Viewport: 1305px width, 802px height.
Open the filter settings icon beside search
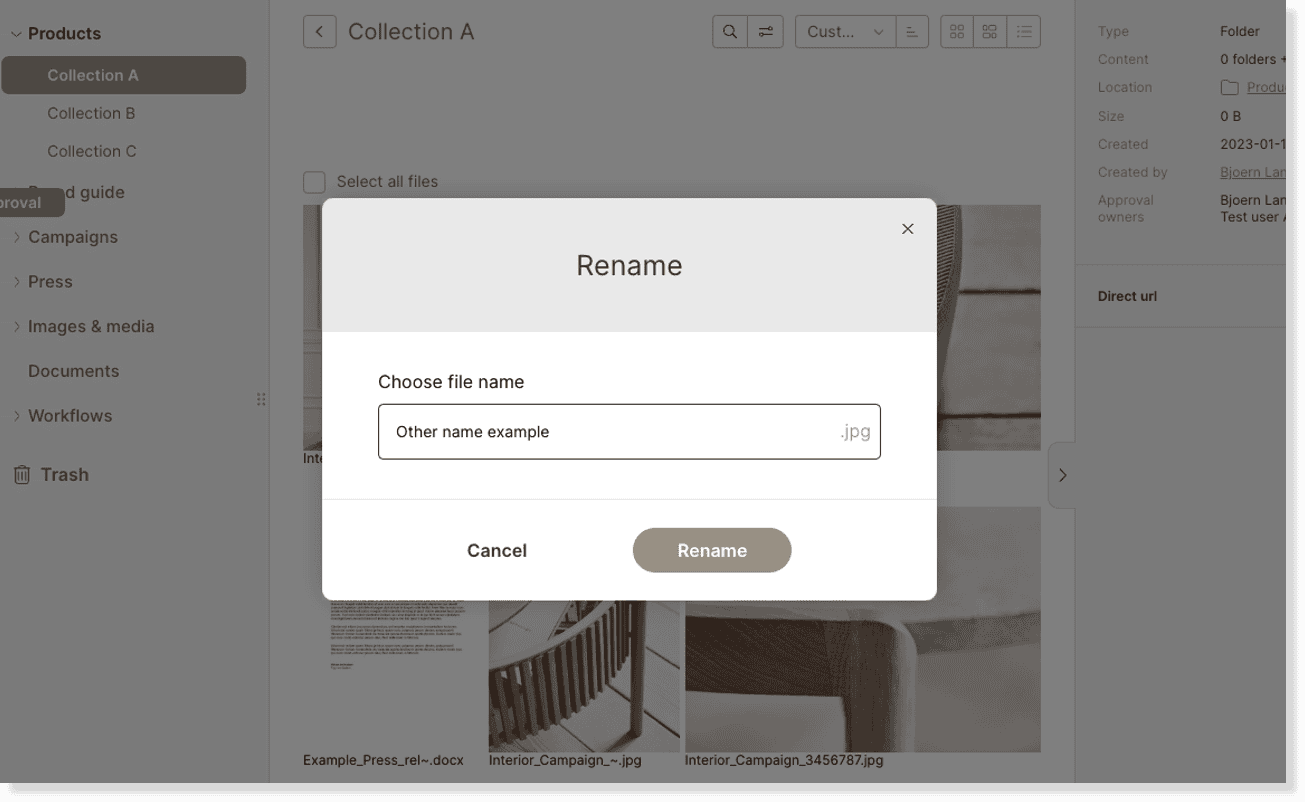point(766,31)
